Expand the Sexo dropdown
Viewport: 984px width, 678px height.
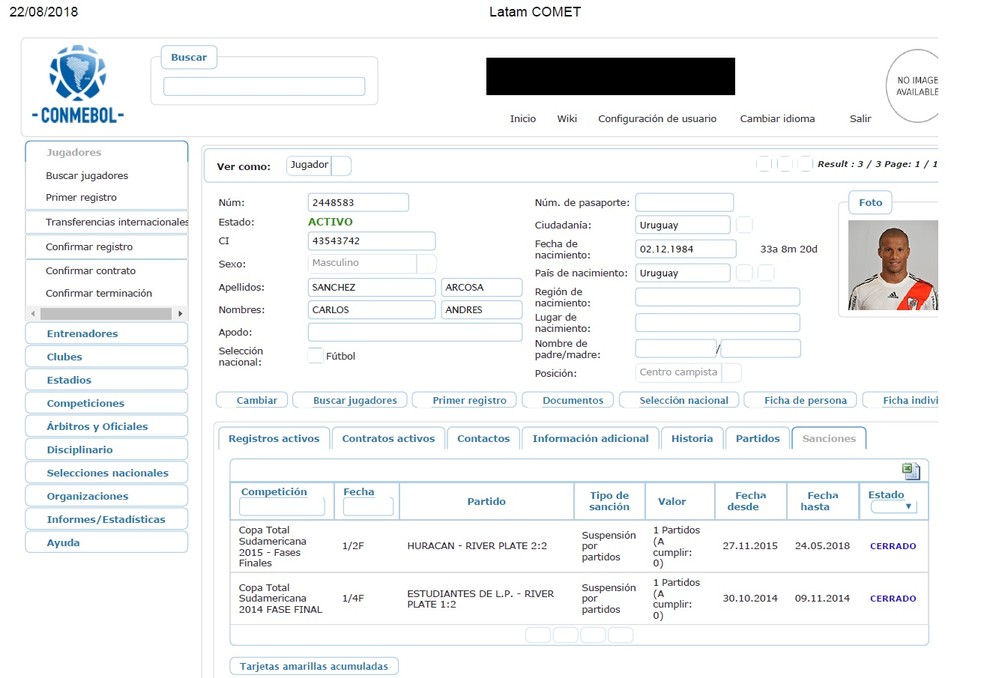click(x=426, y=264)
